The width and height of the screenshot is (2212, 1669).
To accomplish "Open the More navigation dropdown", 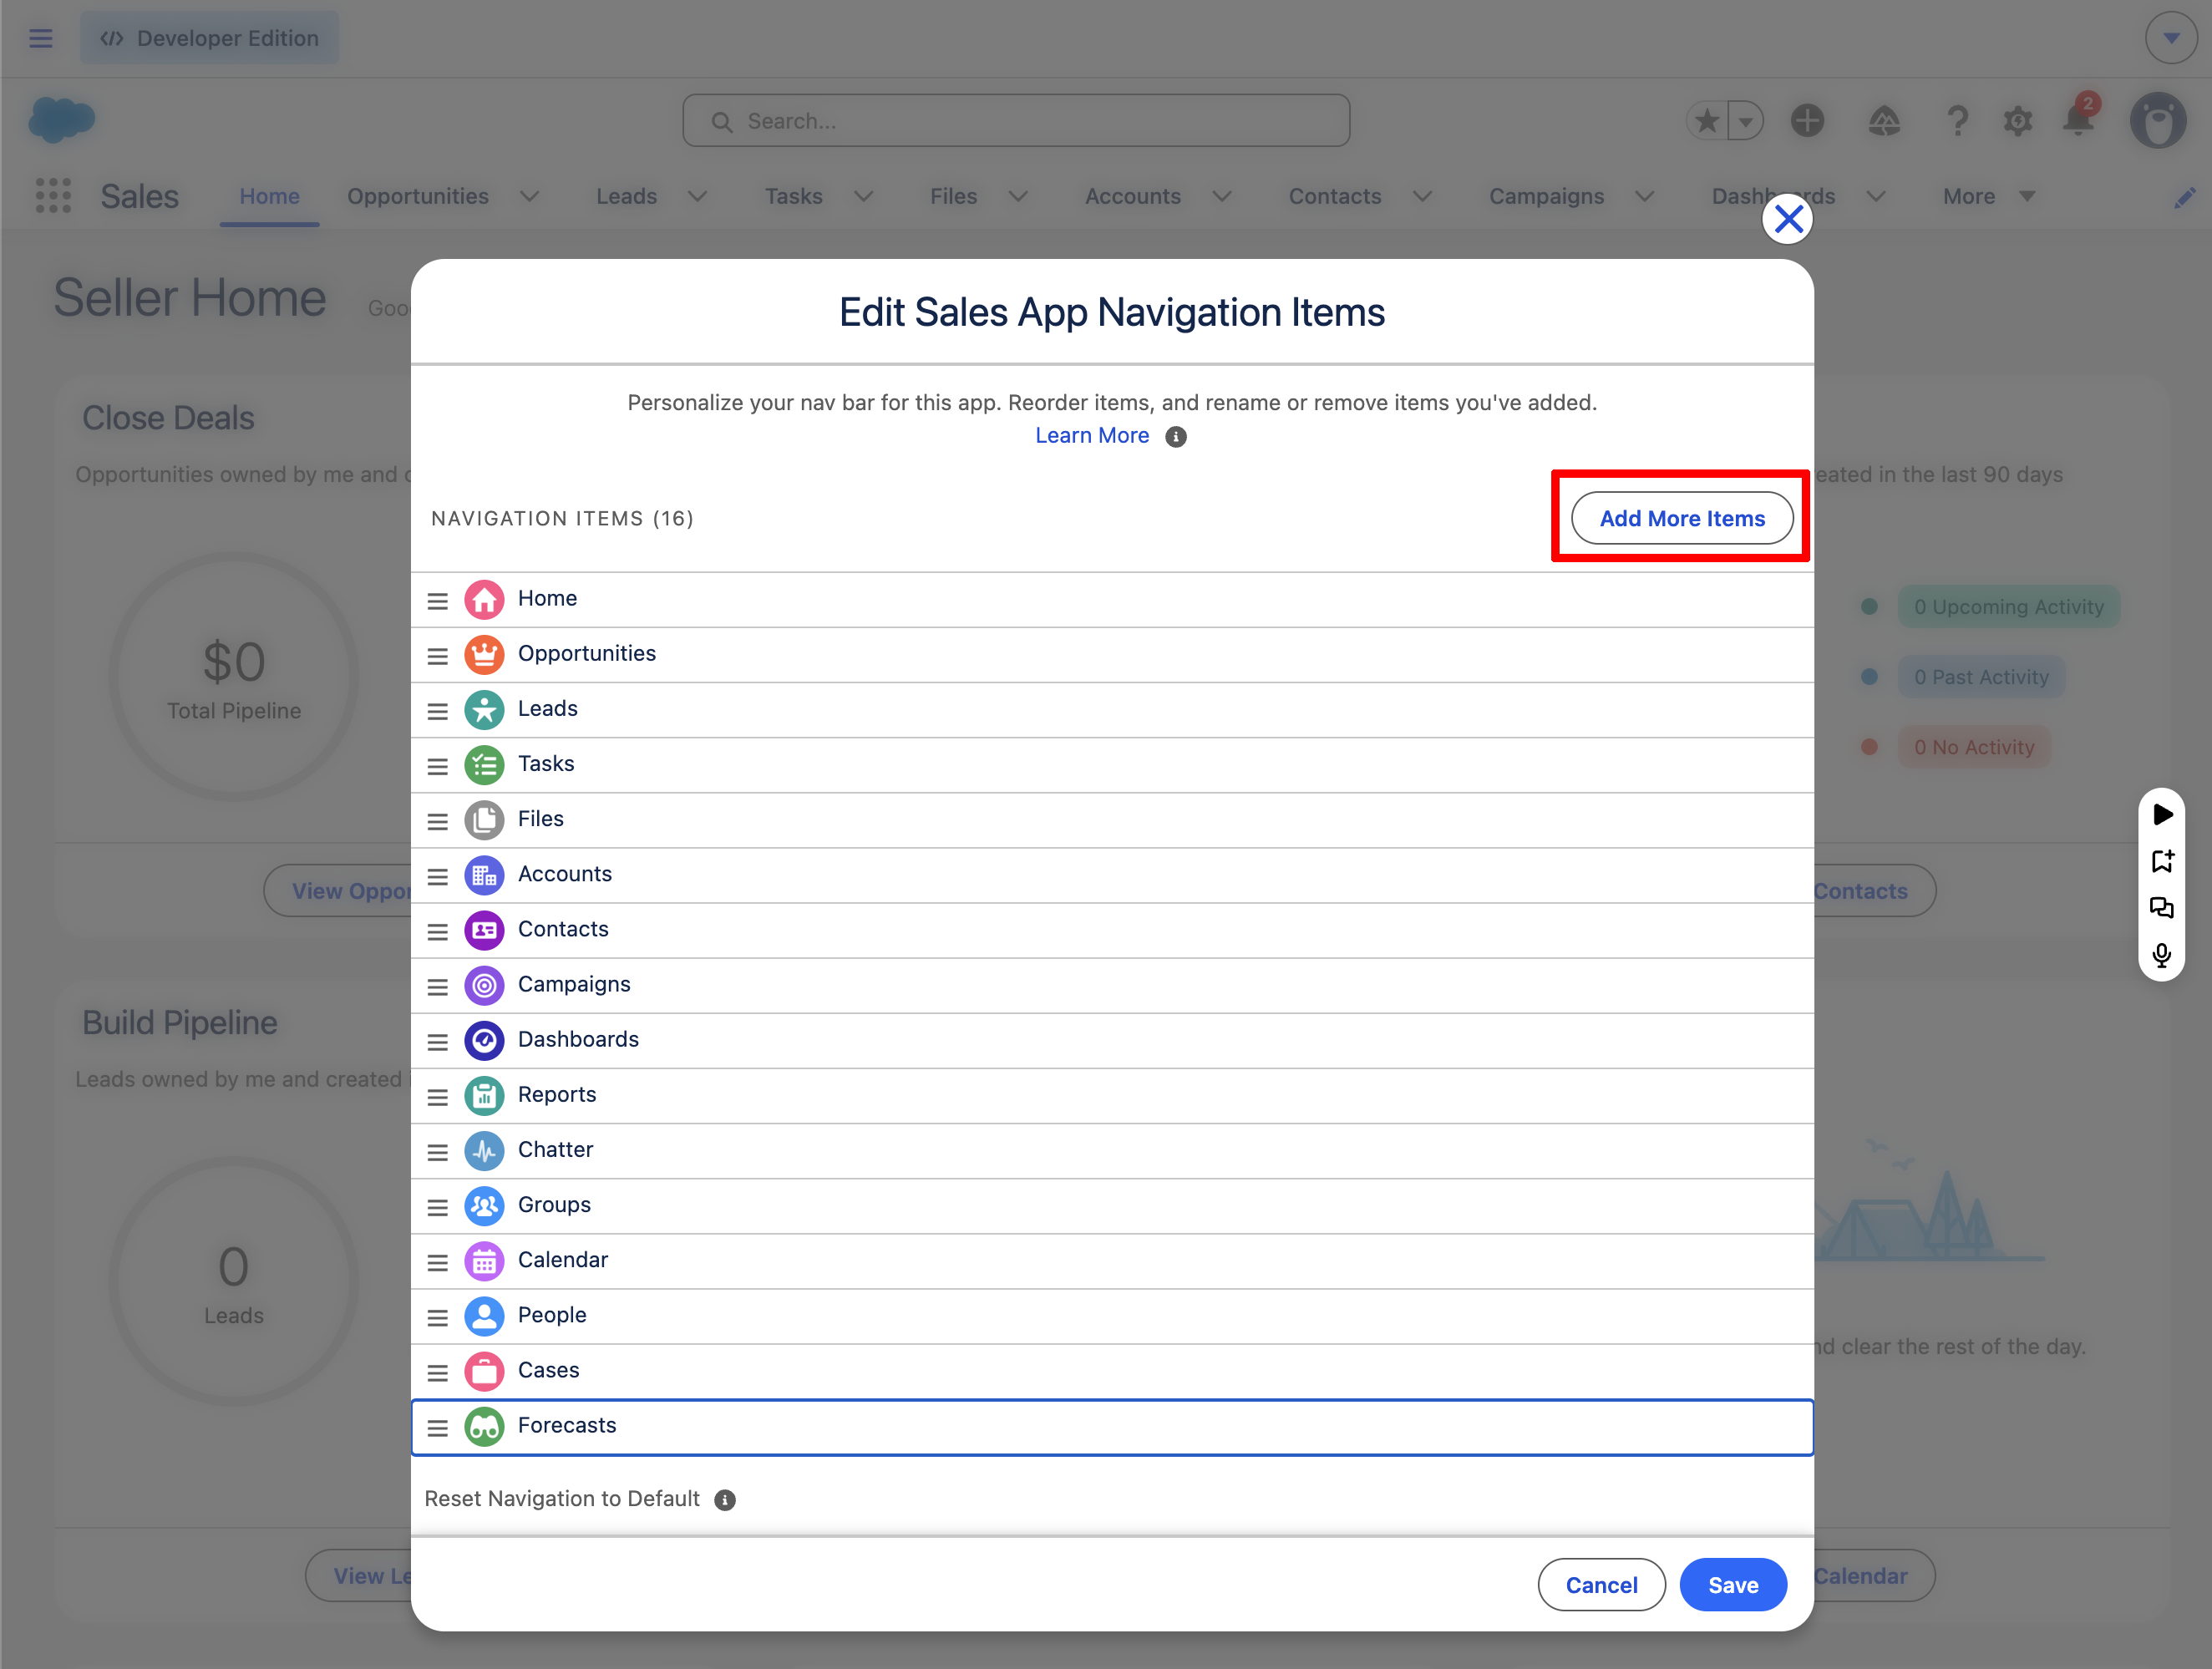I will [x=1988, y=196].
